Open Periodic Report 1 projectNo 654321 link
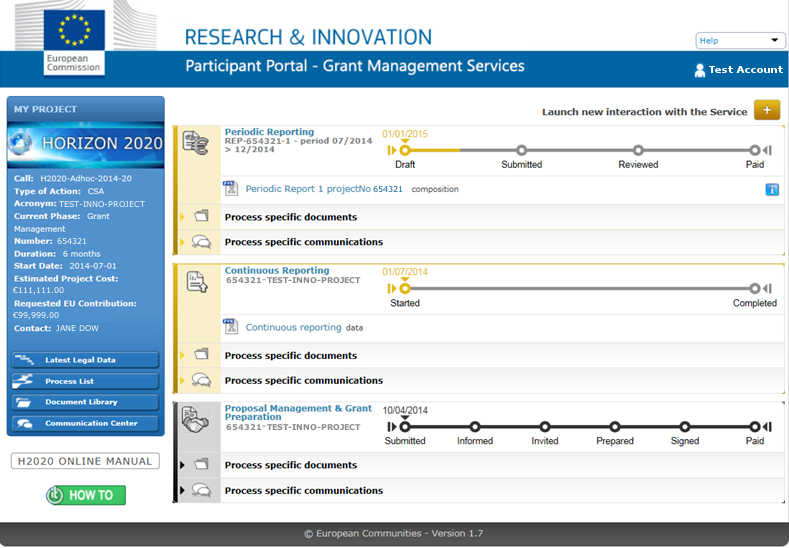 click(x=324, y=189)
